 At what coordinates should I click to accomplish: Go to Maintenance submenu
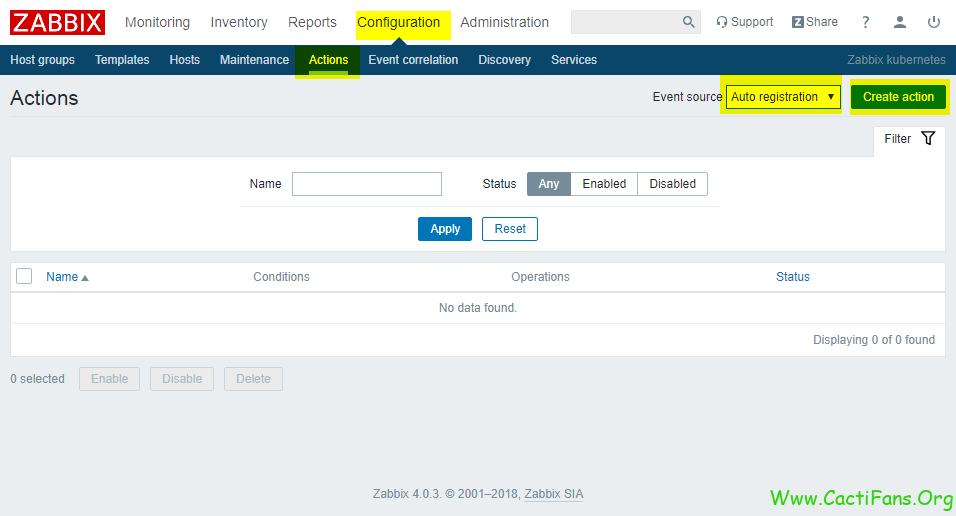(x=254, y=60)
